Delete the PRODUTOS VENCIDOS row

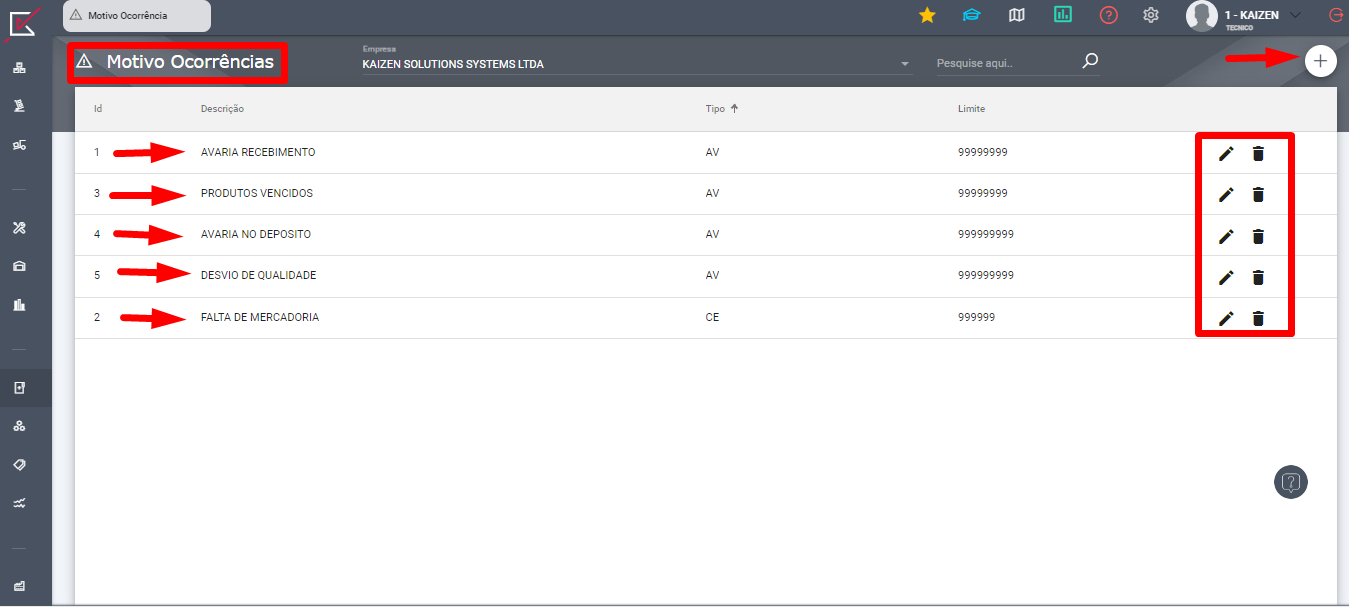pos(1258,194)
